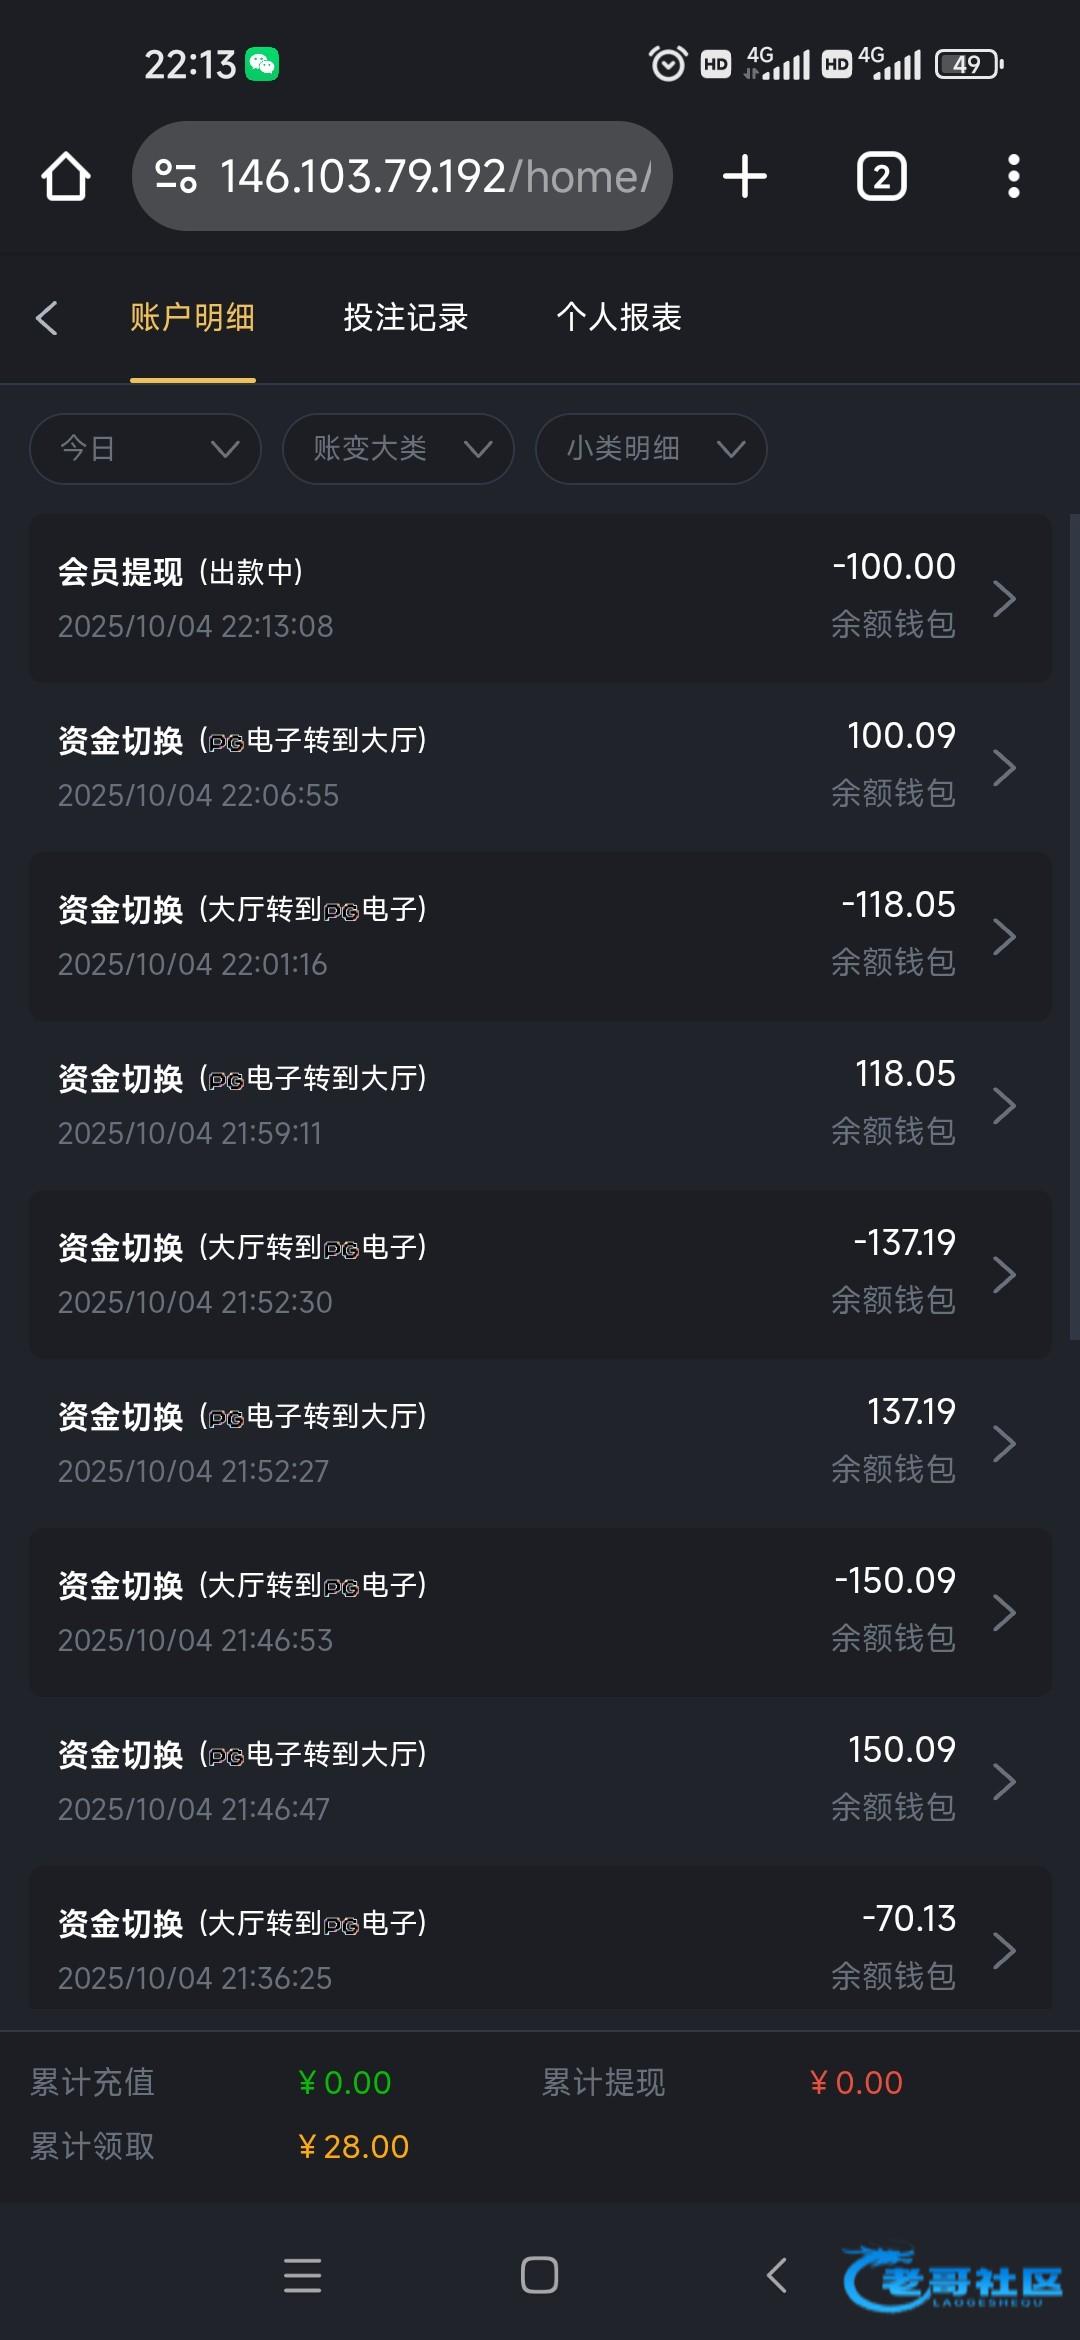1080x2340 pixels.
Task: Tap the URL address bar
Action: coord(430,177)
